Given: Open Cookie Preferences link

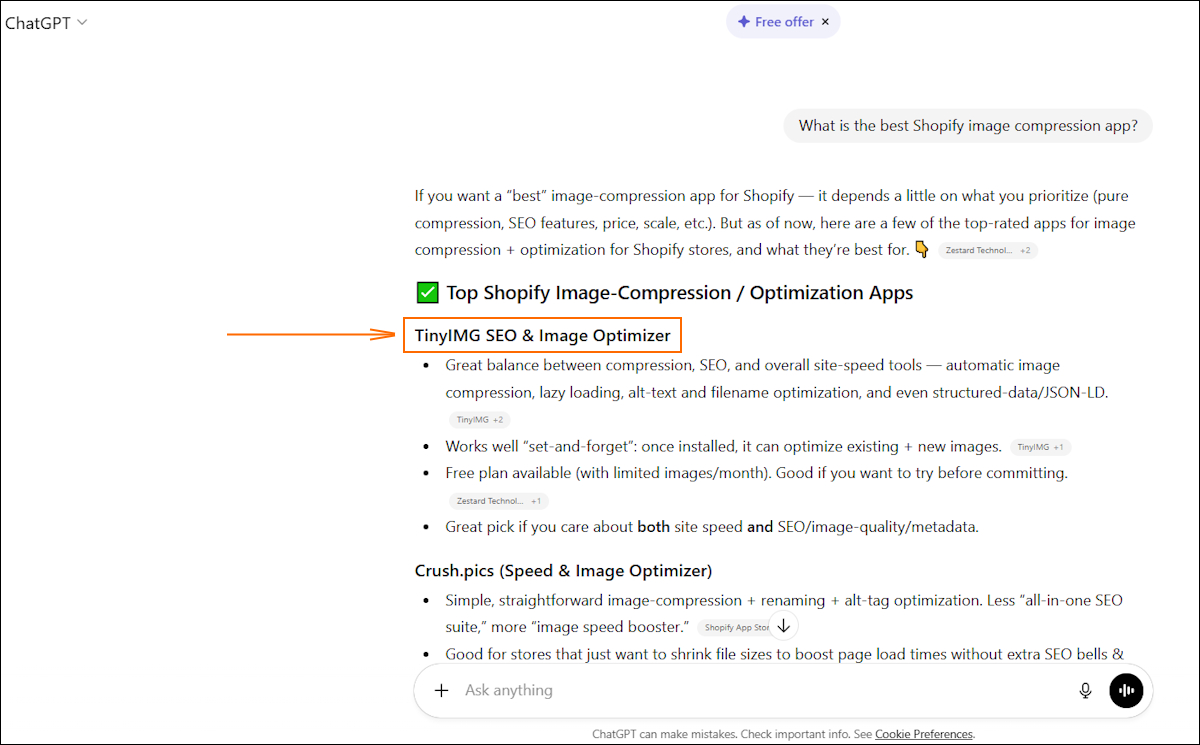Looking at the screenshot, I should (x=923, y=733).
